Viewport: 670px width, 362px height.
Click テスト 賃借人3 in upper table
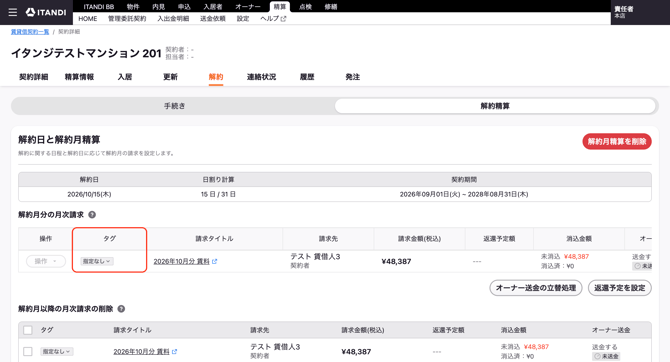point(315,256)
